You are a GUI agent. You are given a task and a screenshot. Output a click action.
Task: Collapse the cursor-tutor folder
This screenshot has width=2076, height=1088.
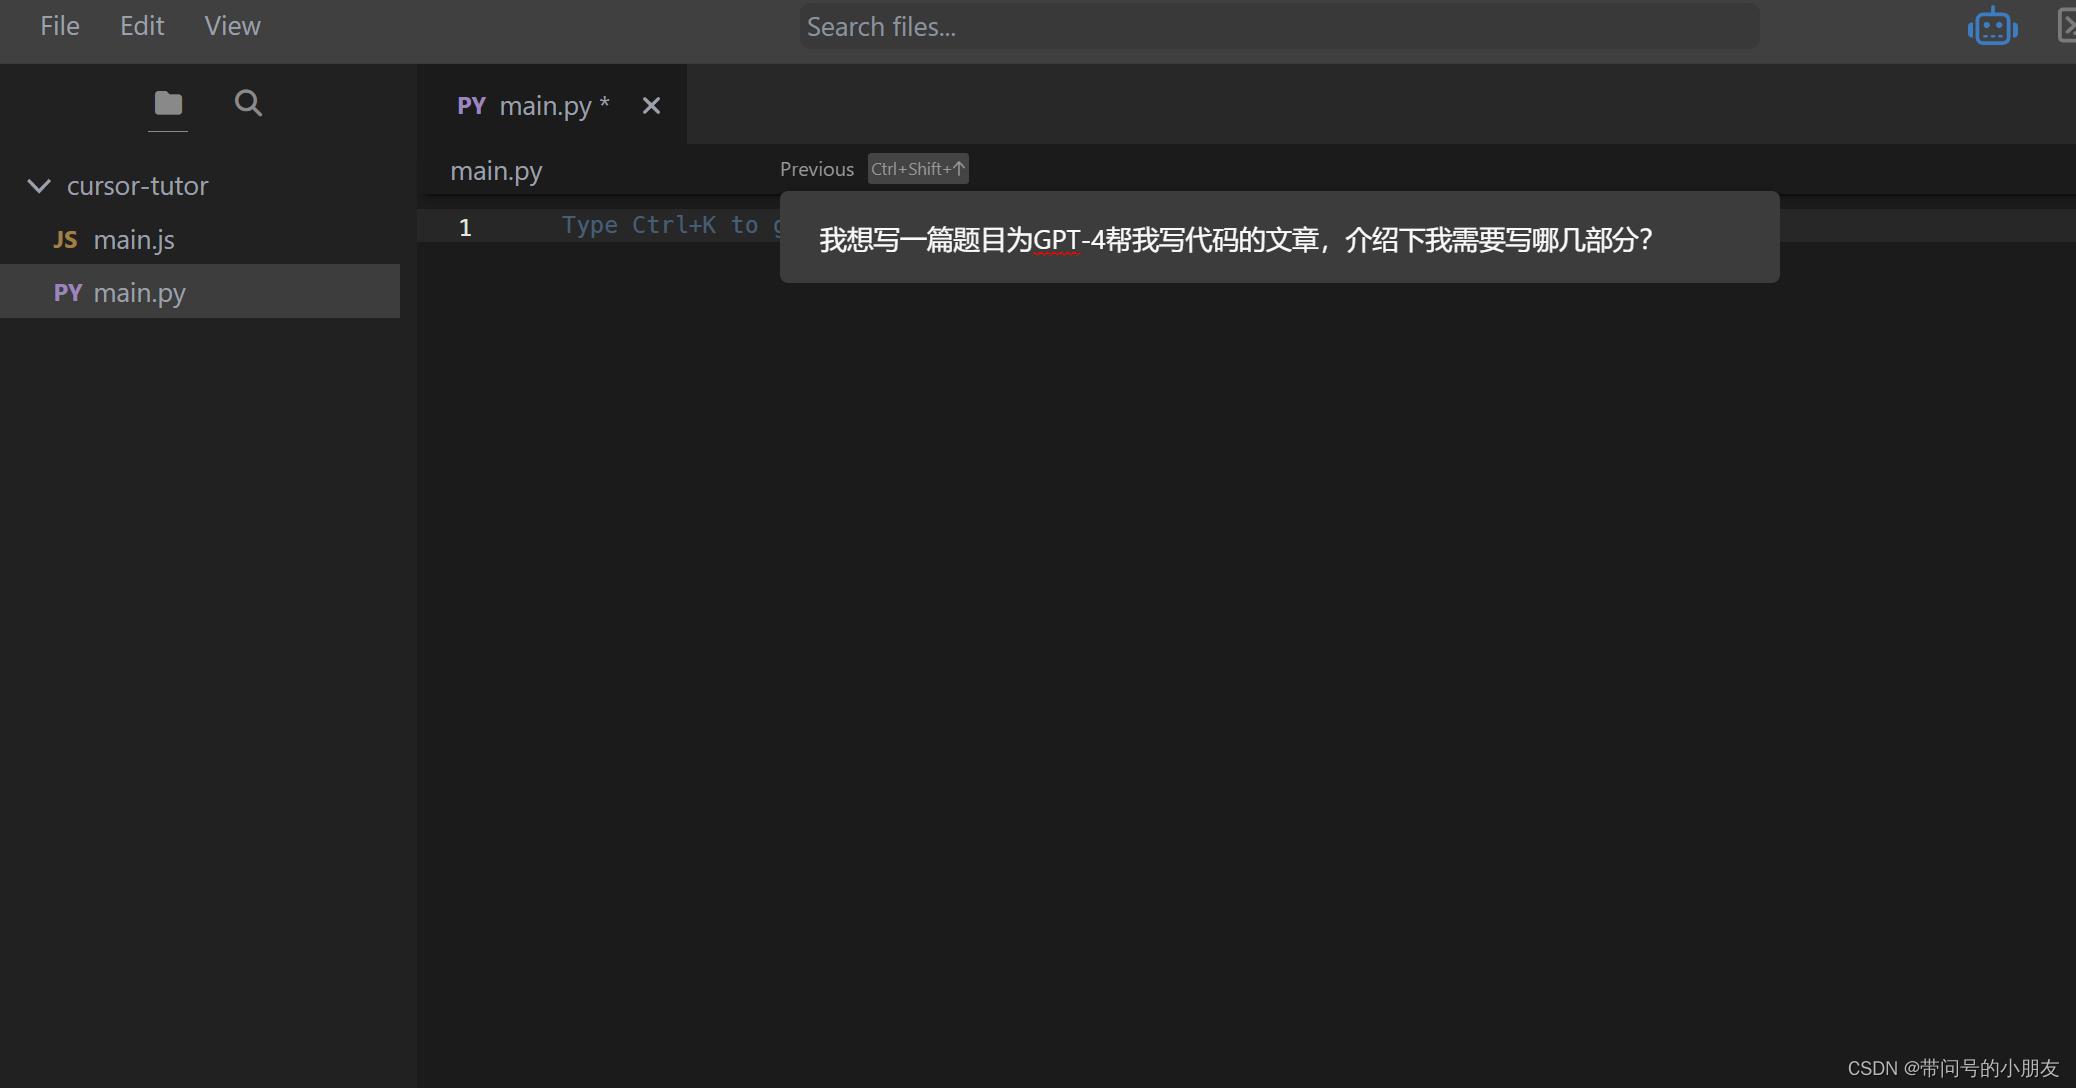coord(39,186)
